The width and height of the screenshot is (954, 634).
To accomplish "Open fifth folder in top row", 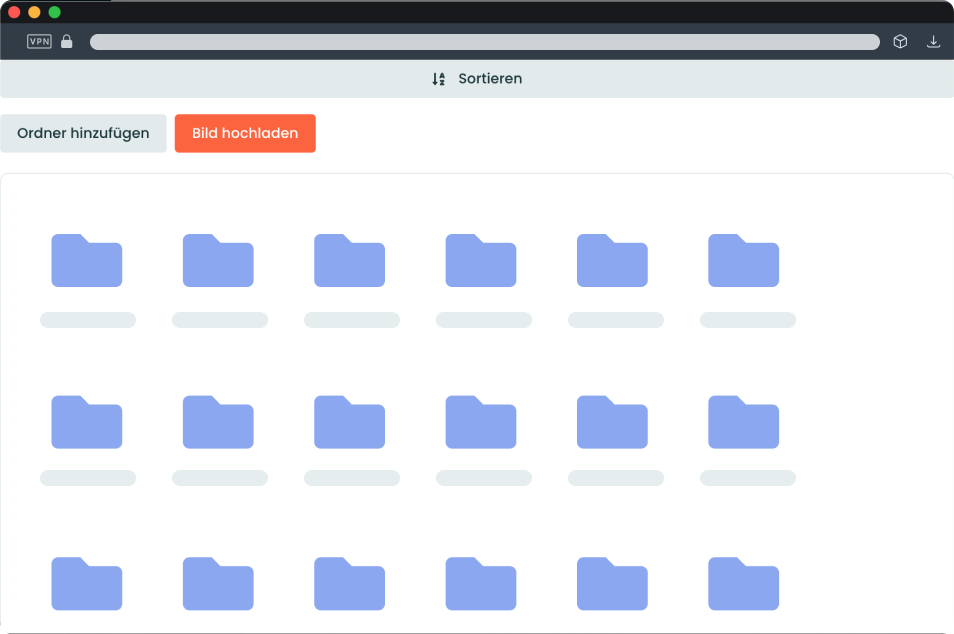I will tap(613, 260).
